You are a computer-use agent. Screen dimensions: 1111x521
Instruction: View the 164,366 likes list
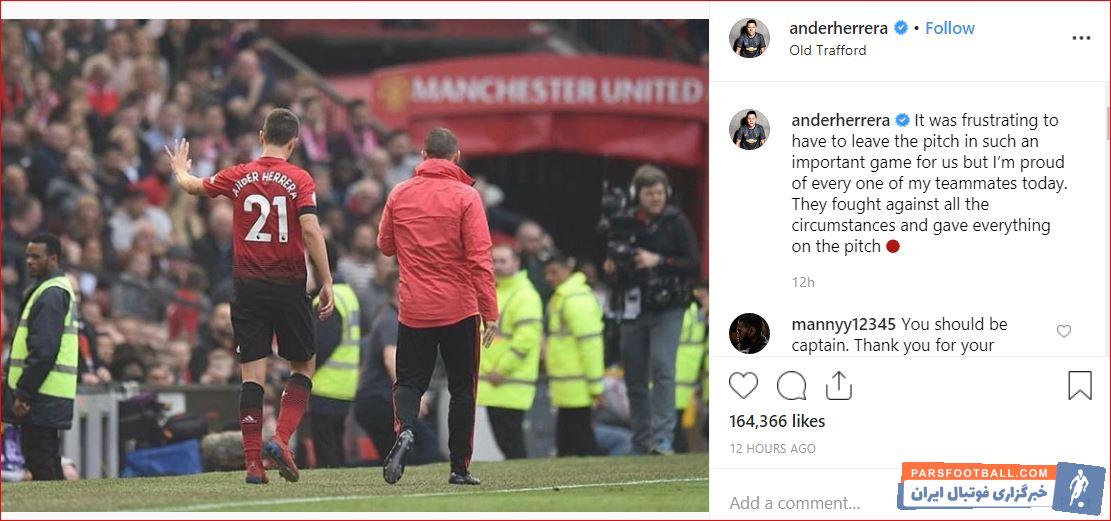777,421
